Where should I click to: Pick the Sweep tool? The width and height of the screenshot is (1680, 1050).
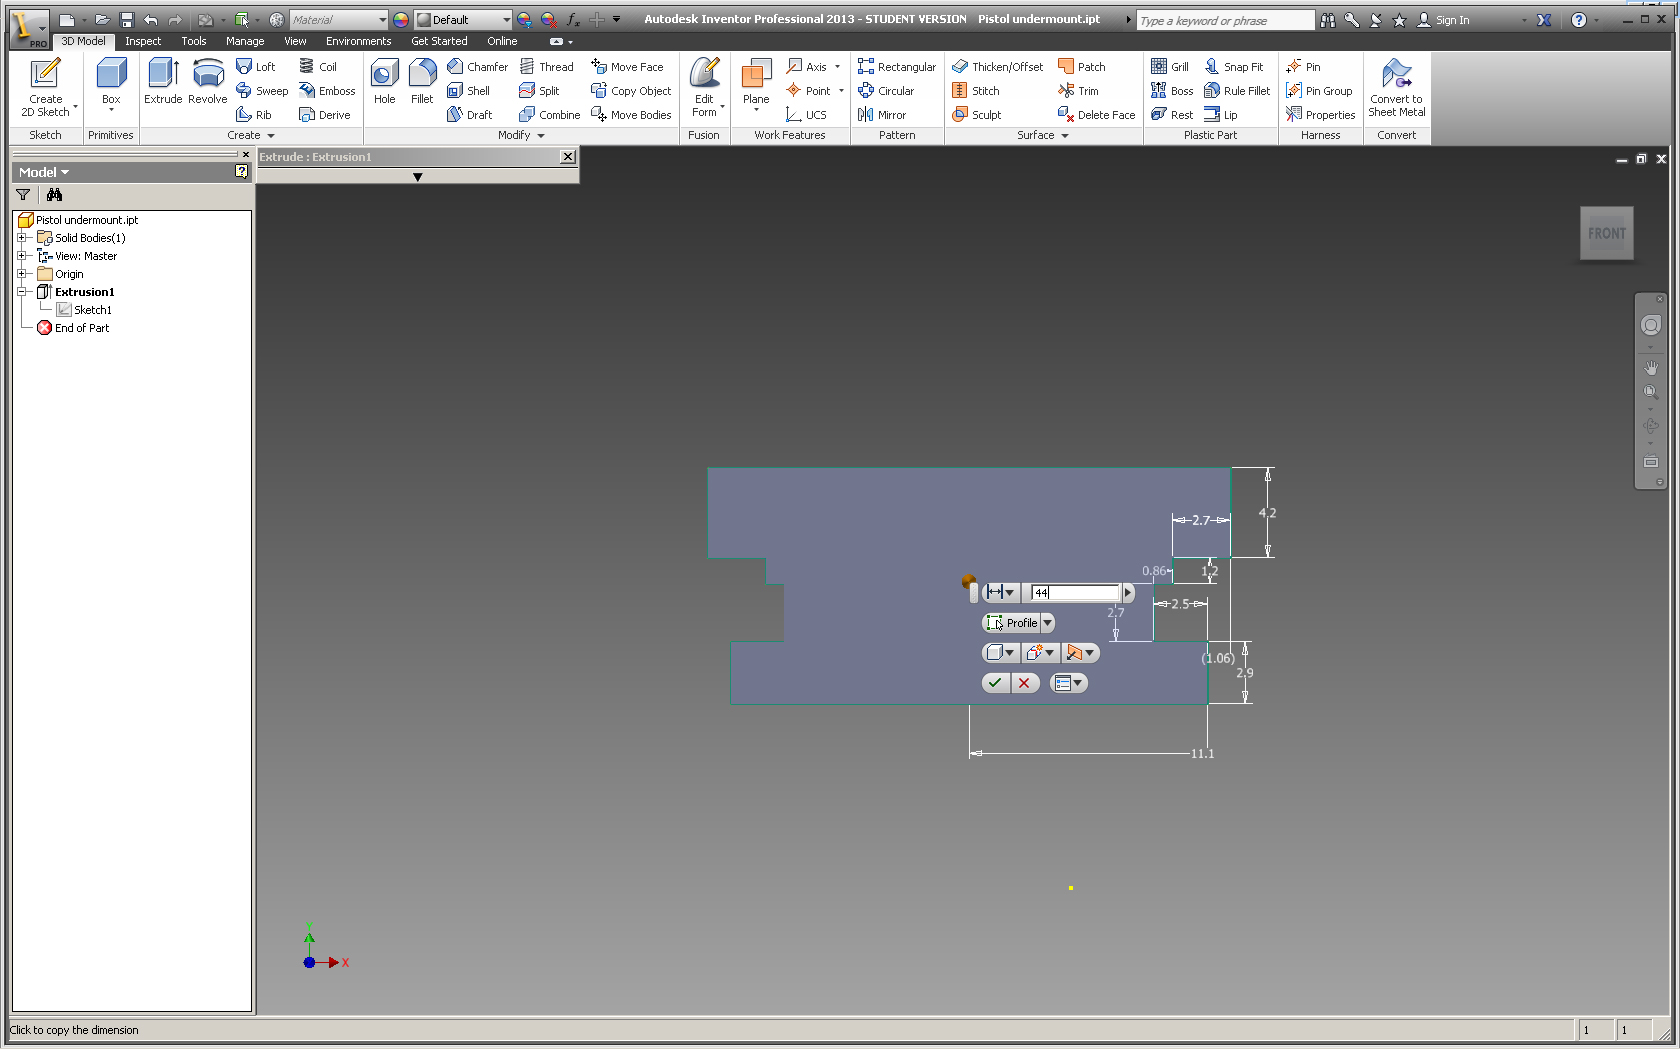tap(262, 91)
